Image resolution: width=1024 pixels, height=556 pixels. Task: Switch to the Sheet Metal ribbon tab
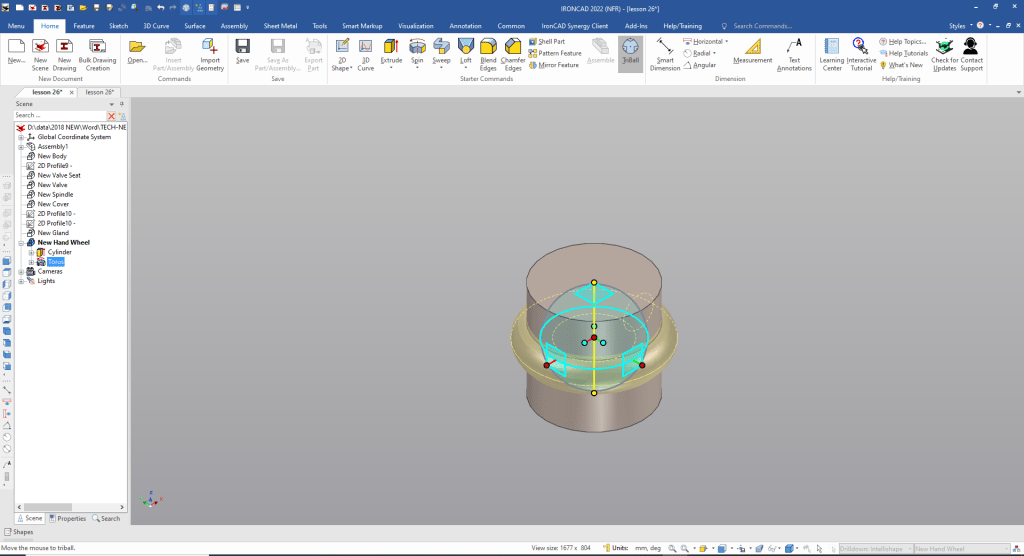pyautogui.click(x=279, y=25)
